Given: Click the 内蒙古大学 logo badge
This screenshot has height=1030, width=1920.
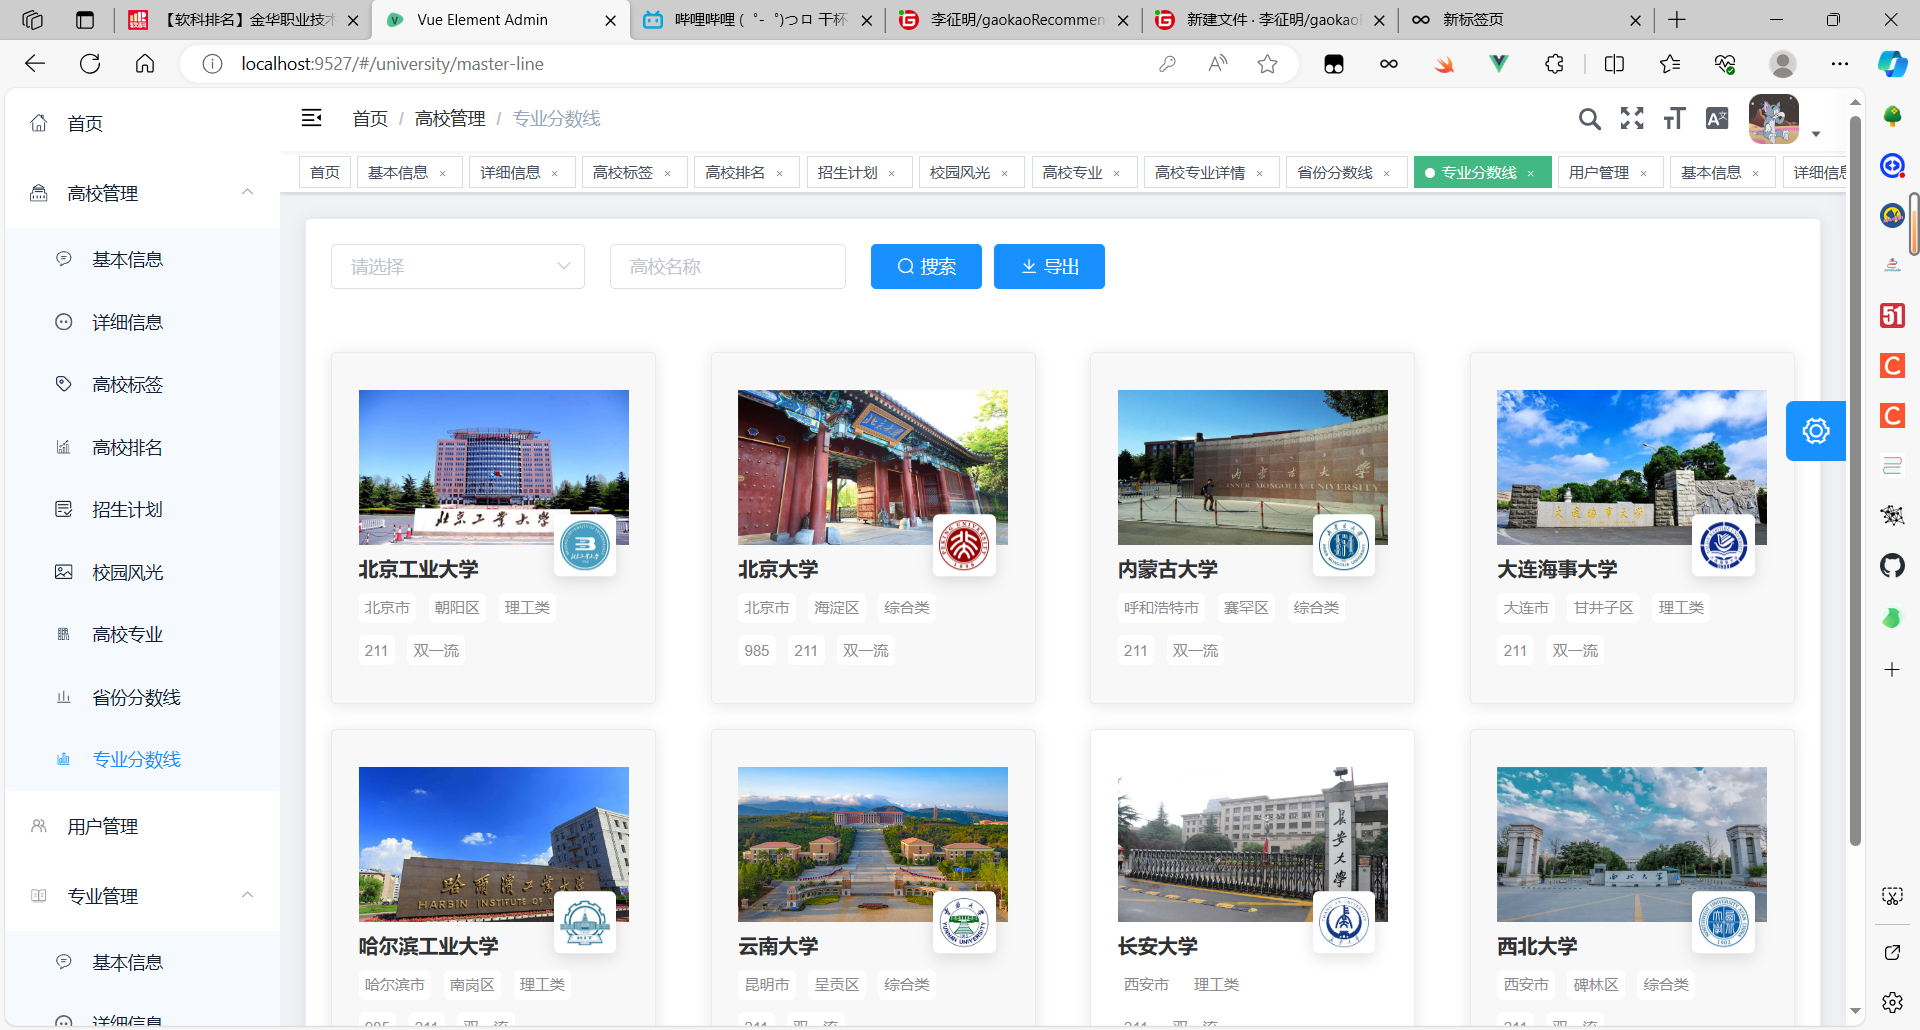Looking at the screenshot, I should pyautogui.click(x=1344, y=546).
